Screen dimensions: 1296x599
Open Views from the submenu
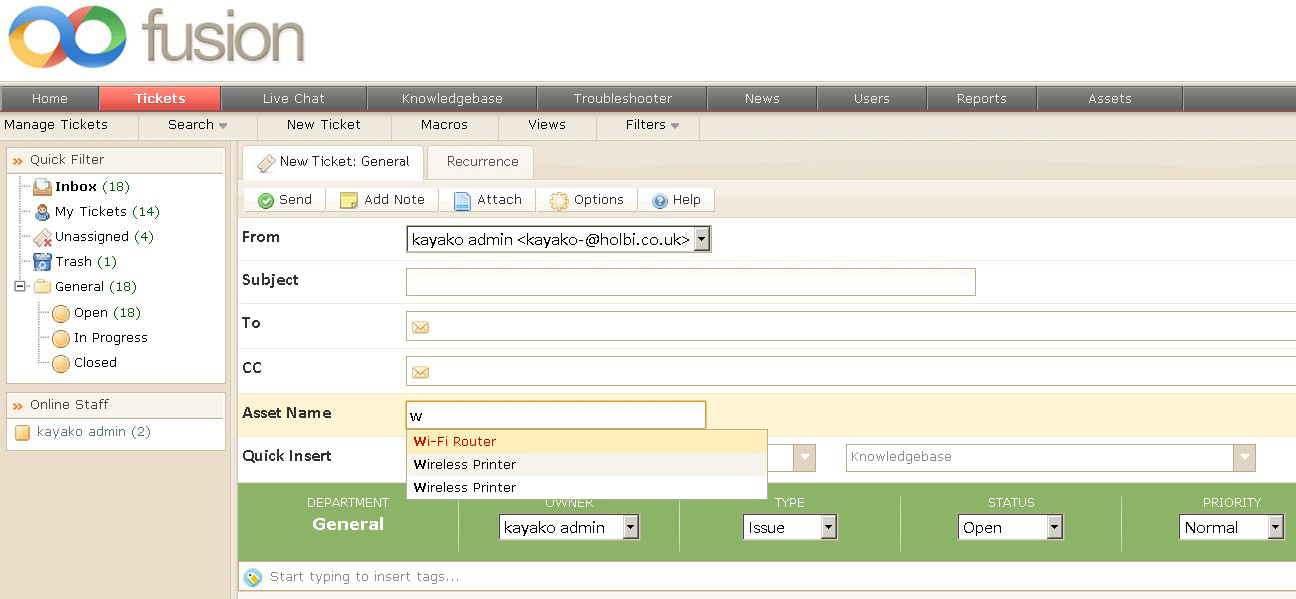pos(547,125)
